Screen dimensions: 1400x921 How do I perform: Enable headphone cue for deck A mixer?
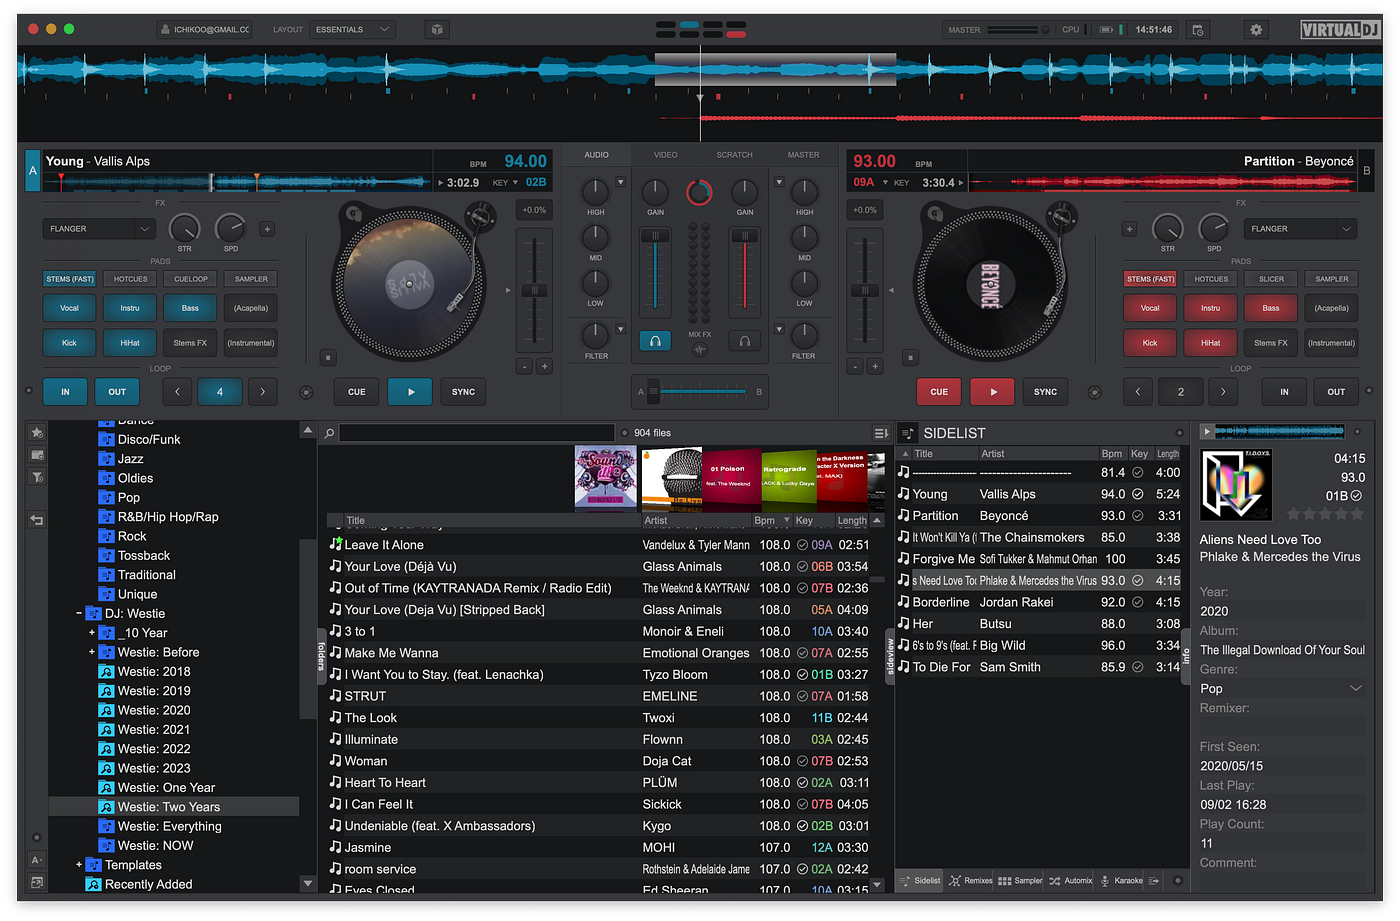[x=654, y=340]
